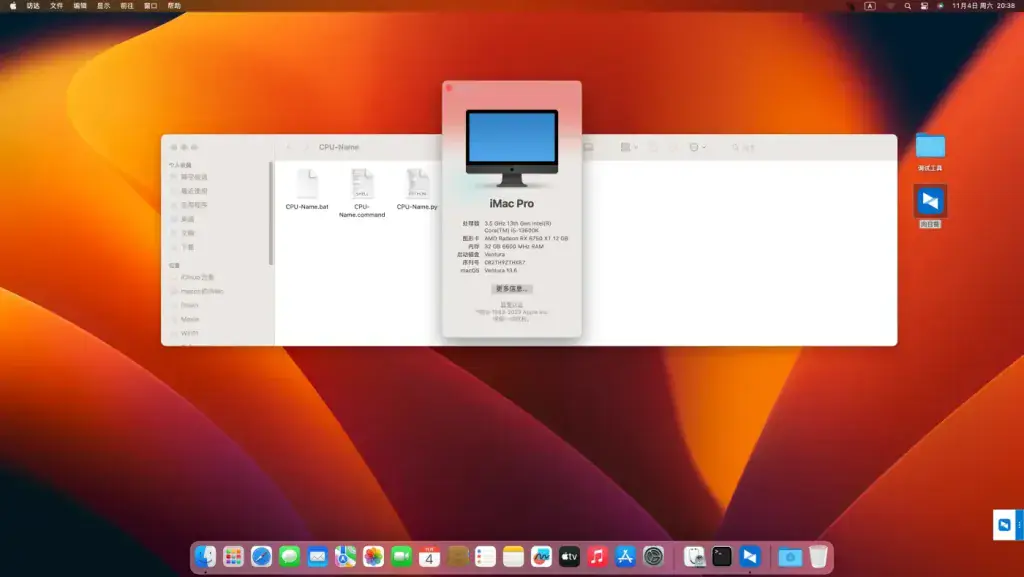The height and width of the screenshot is (577, 1024).
Task: Open System Settings gear in the Dock
Action: [x=653, y=557]
